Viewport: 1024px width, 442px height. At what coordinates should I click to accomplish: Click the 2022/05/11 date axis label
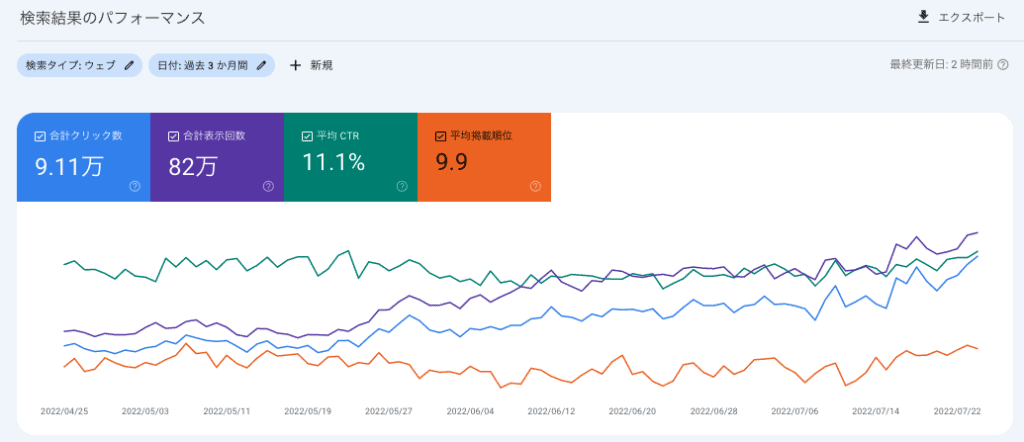pyautogui.click(x=227, y=411)
